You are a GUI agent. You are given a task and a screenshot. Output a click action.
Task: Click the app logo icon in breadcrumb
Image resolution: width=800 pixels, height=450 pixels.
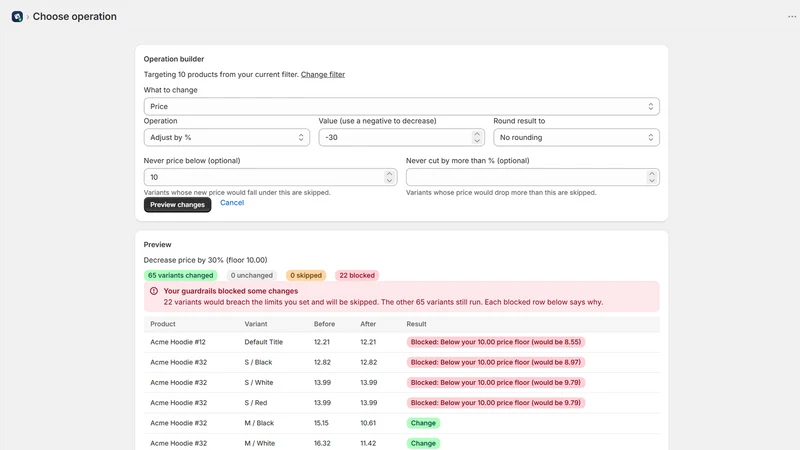[17, 16]
